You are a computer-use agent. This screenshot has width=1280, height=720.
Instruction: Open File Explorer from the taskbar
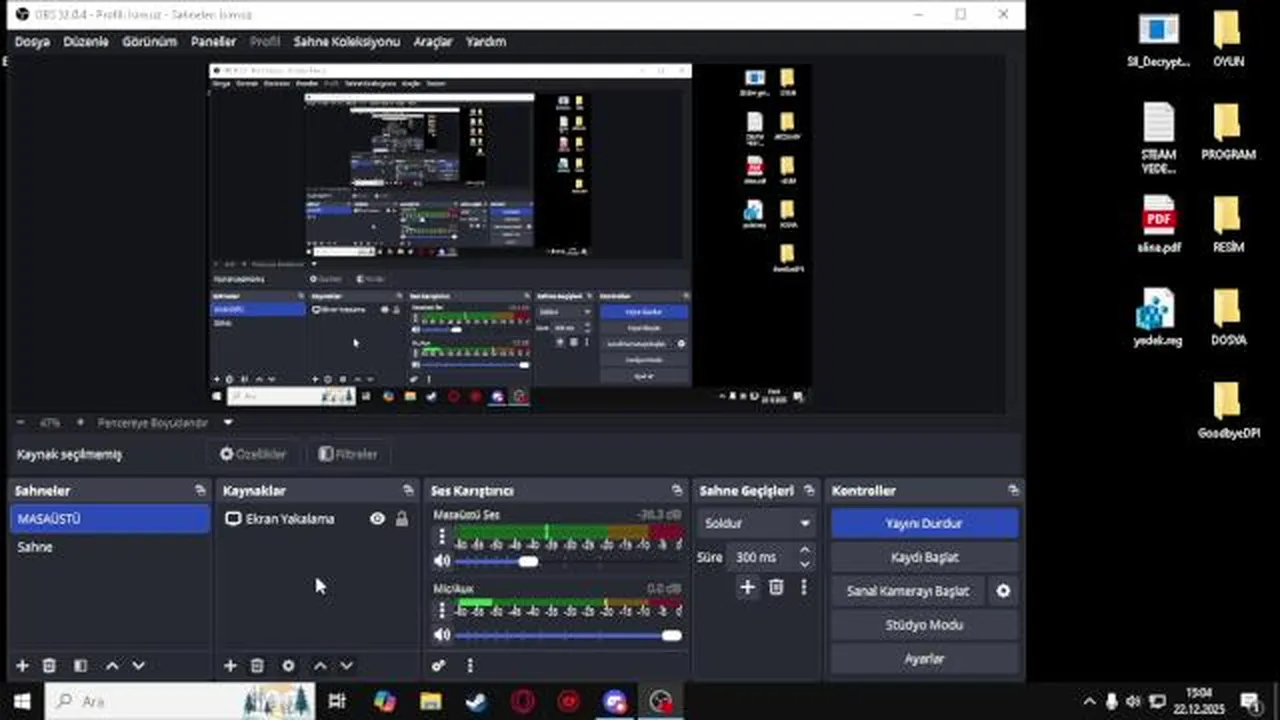[x=430, y=701]
